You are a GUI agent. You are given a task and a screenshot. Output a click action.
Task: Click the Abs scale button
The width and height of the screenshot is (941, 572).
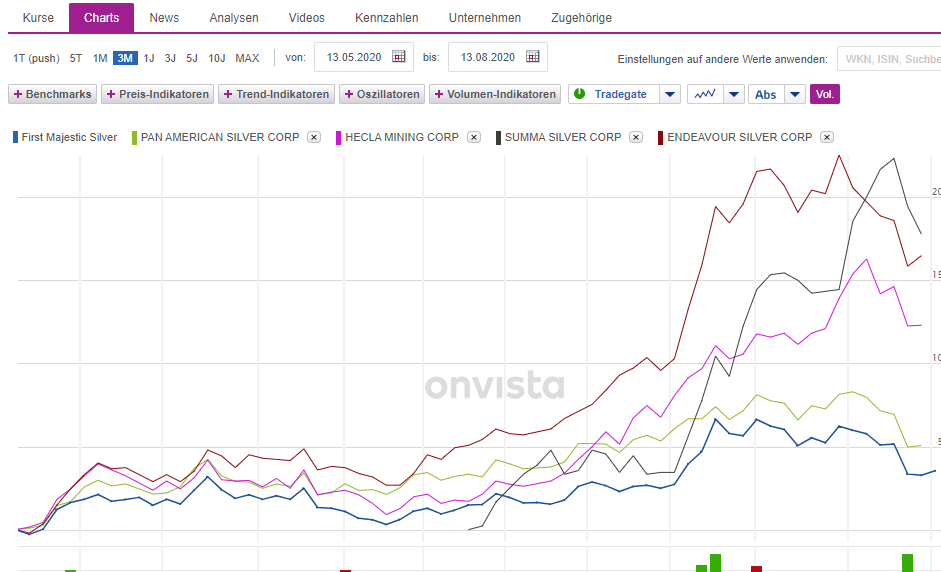(x=766, y=94)
